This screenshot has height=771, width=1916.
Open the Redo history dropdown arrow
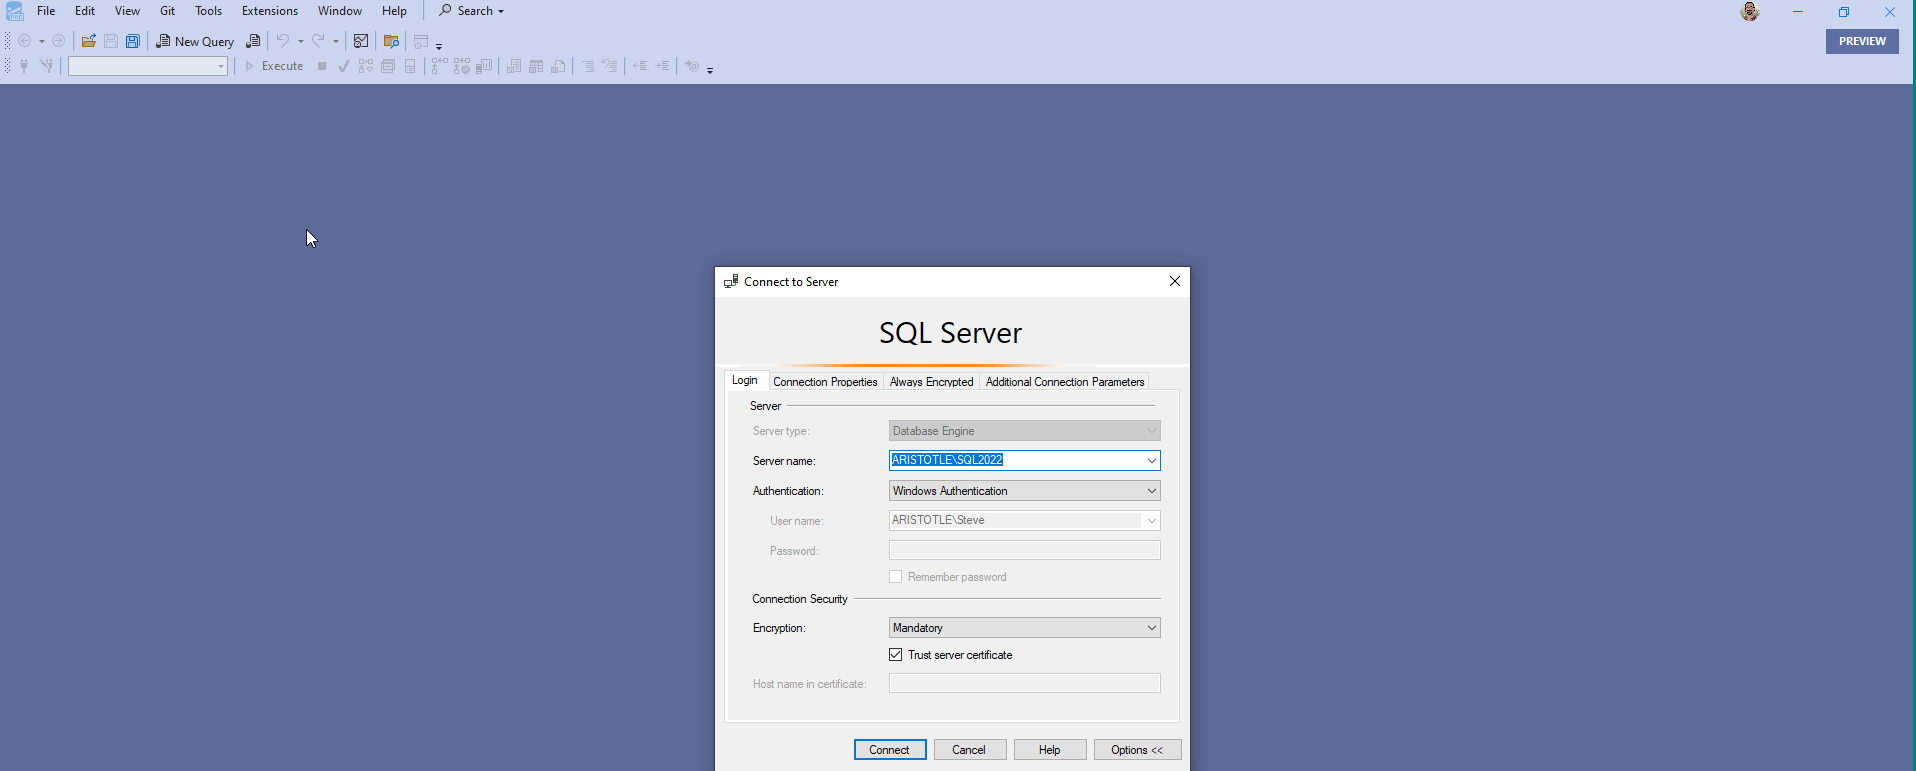tap(336, 41)
